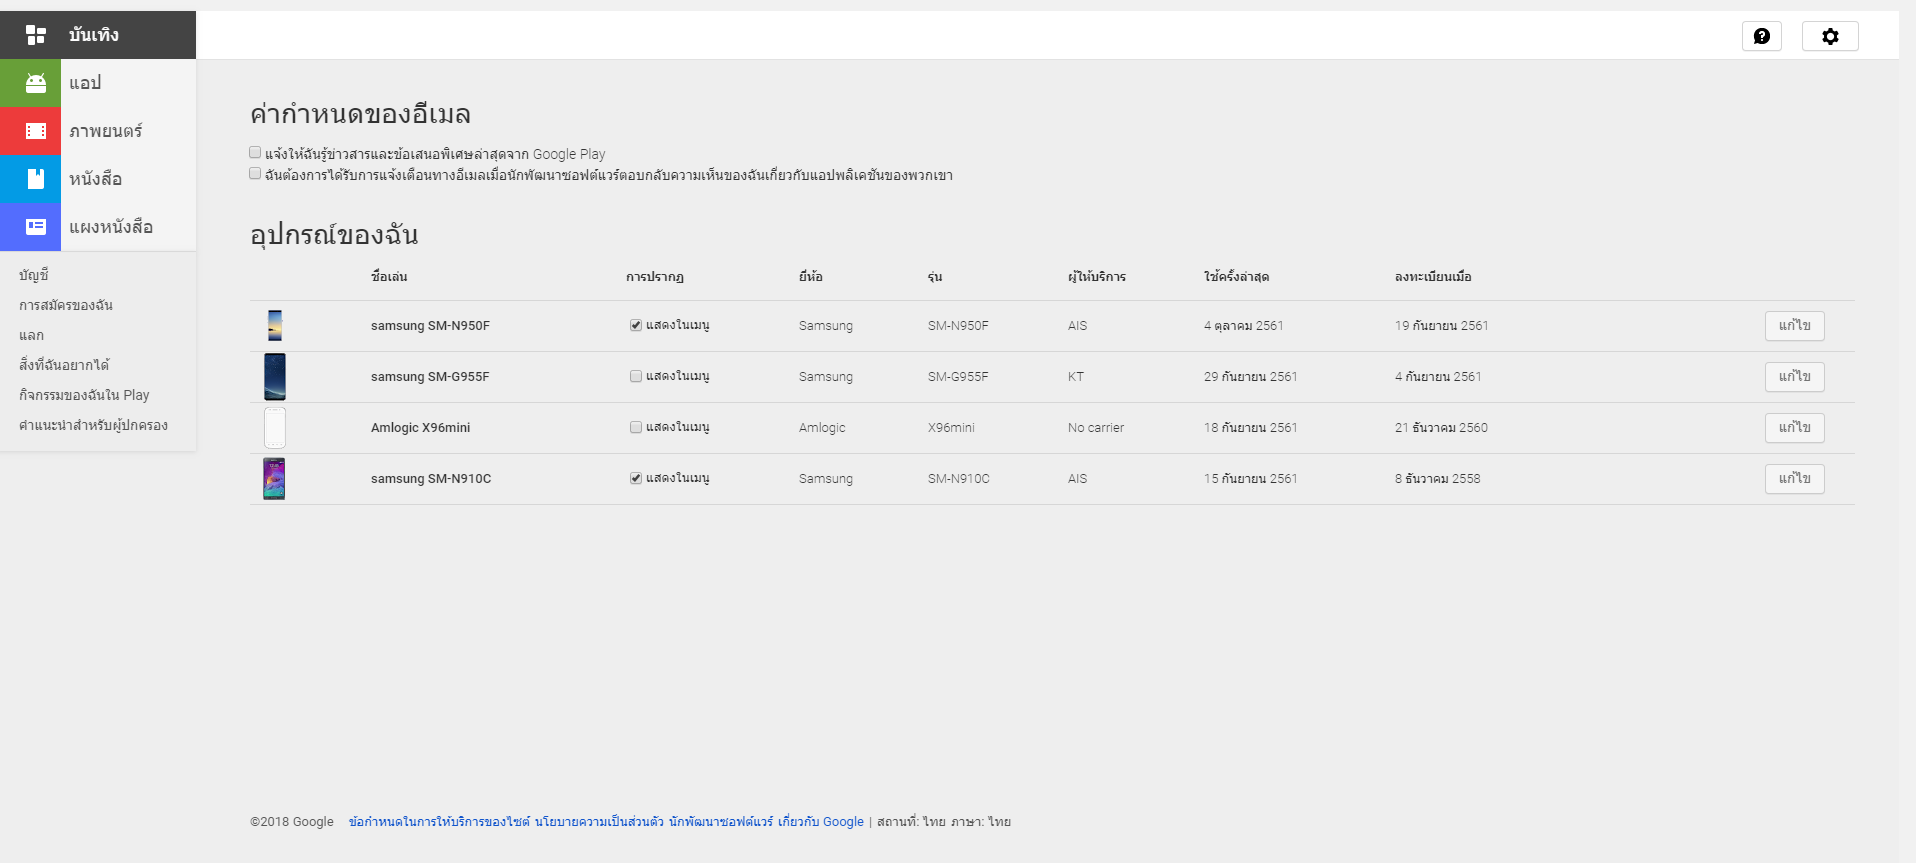Check menu visibility for samsung SM-G955F
This screenshot has height=863, width=1916.
636,376
